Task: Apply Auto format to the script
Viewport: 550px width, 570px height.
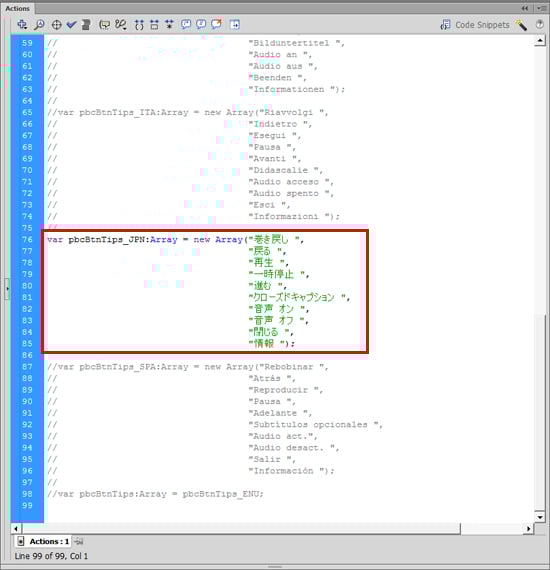Action: pos(86,25)
